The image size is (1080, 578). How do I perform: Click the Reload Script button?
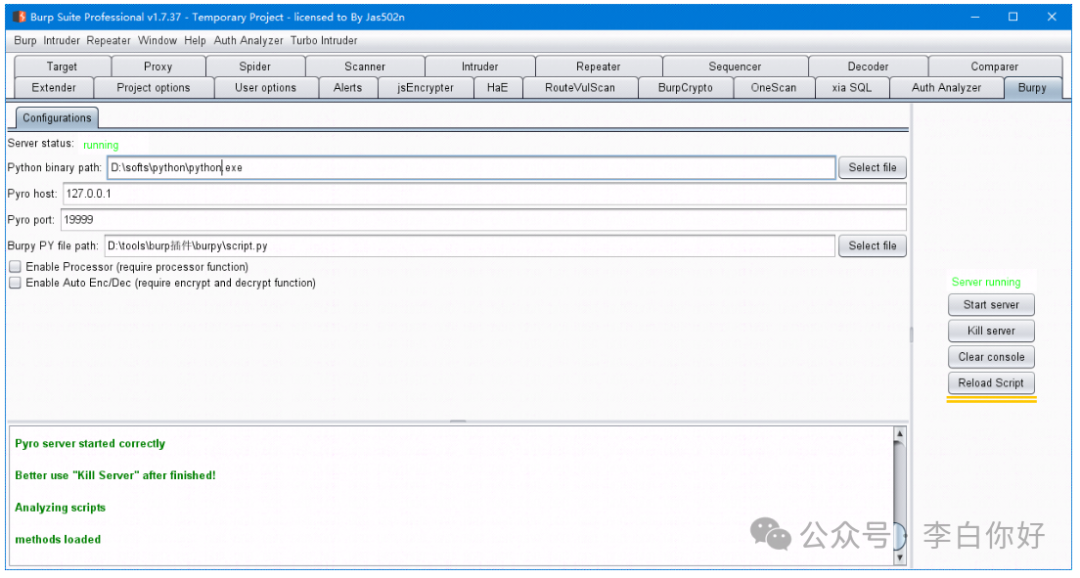991,383
